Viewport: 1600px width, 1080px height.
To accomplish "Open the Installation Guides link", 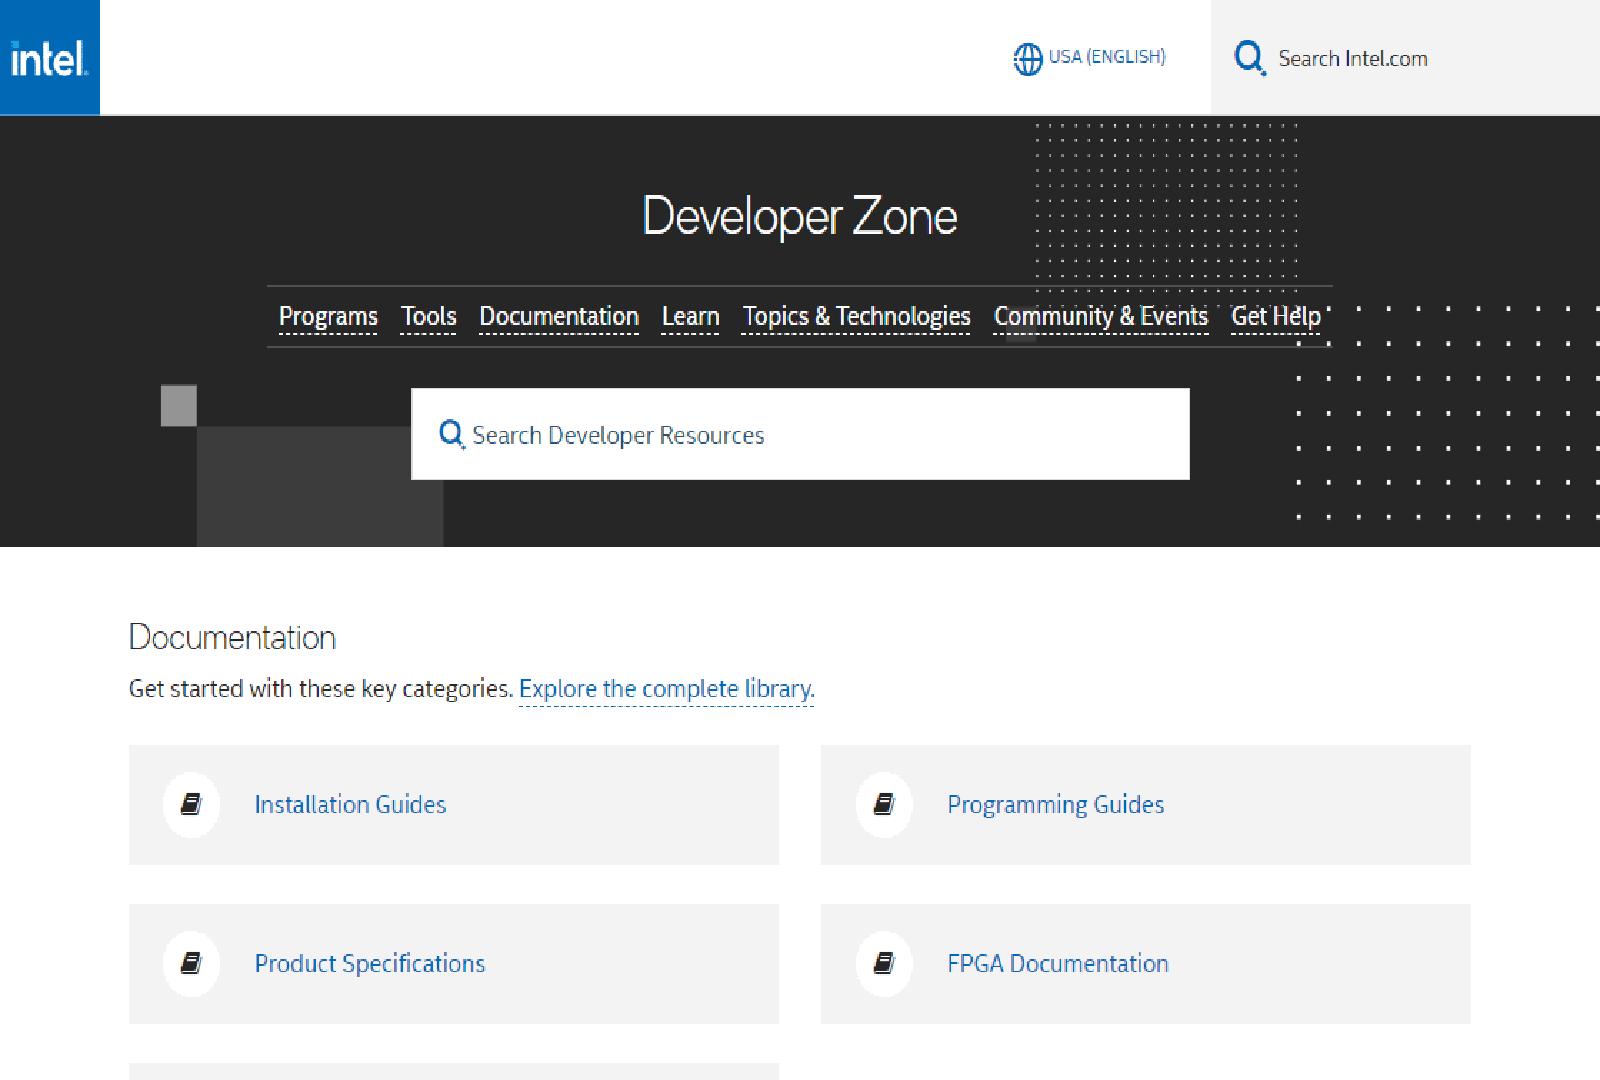I will (x=350, y=804).
